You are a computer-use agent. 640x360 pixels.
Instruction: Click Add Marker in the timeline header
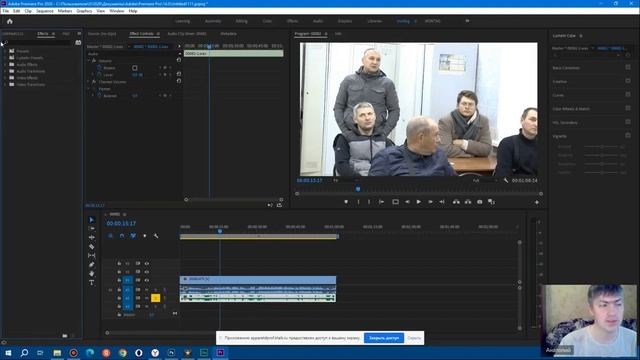(x=144, y=236)
